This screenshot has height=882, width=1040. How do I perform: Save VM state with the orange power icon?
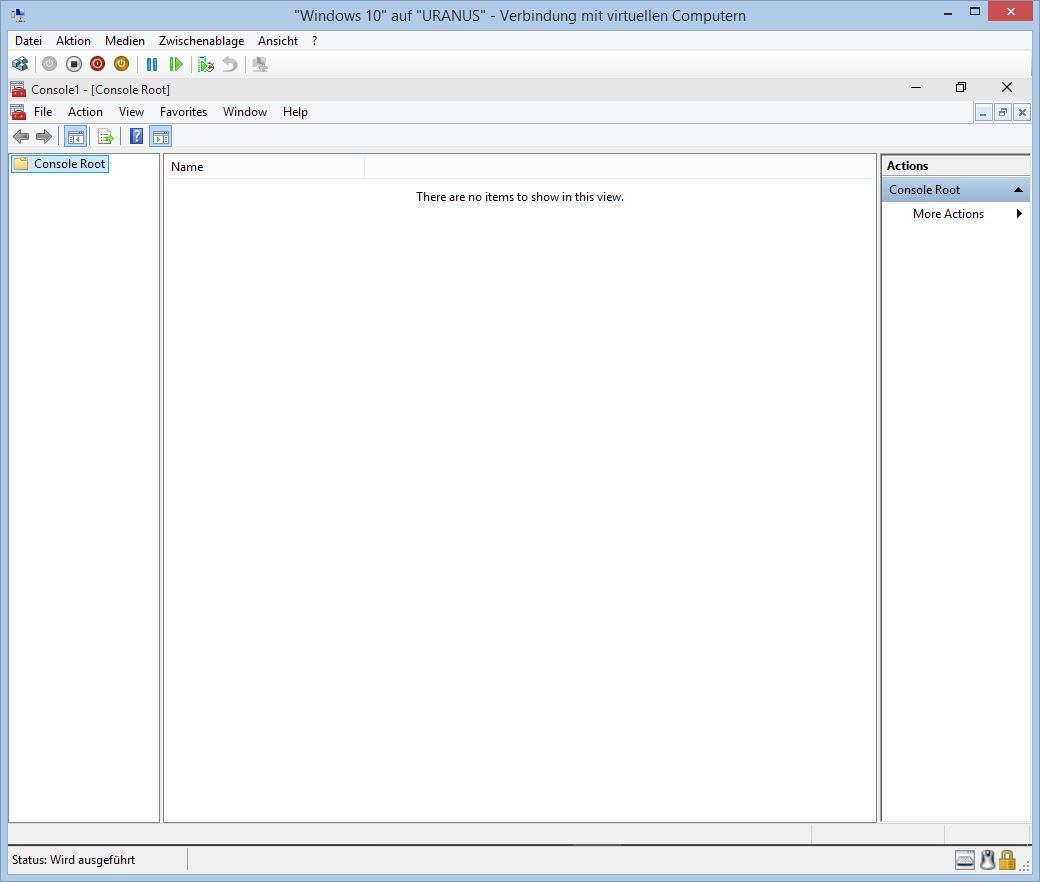point(121,64)
